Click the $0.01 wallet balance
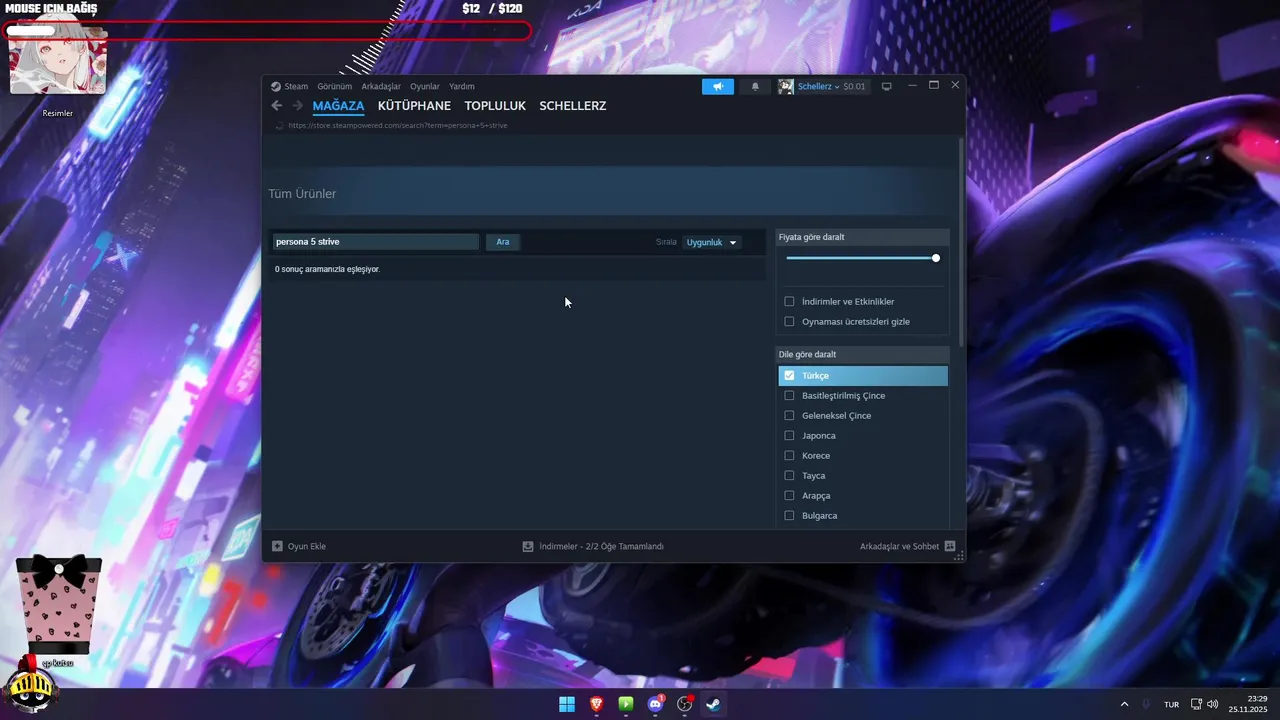Screen dimensions: 1280x720 pos(854,86)
